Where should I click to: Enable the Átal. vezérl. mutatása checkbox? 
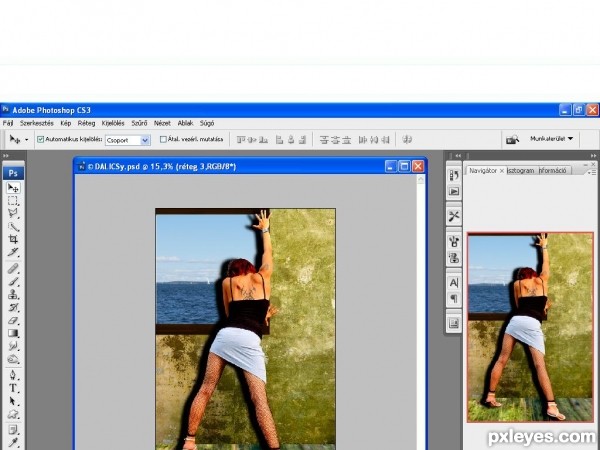(163, 139)
